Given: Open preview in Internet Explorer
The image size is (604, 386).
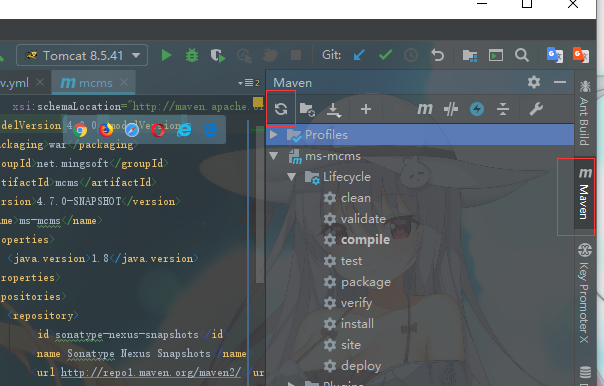Looking at the screenshot, I should click(x=184, y=130).
